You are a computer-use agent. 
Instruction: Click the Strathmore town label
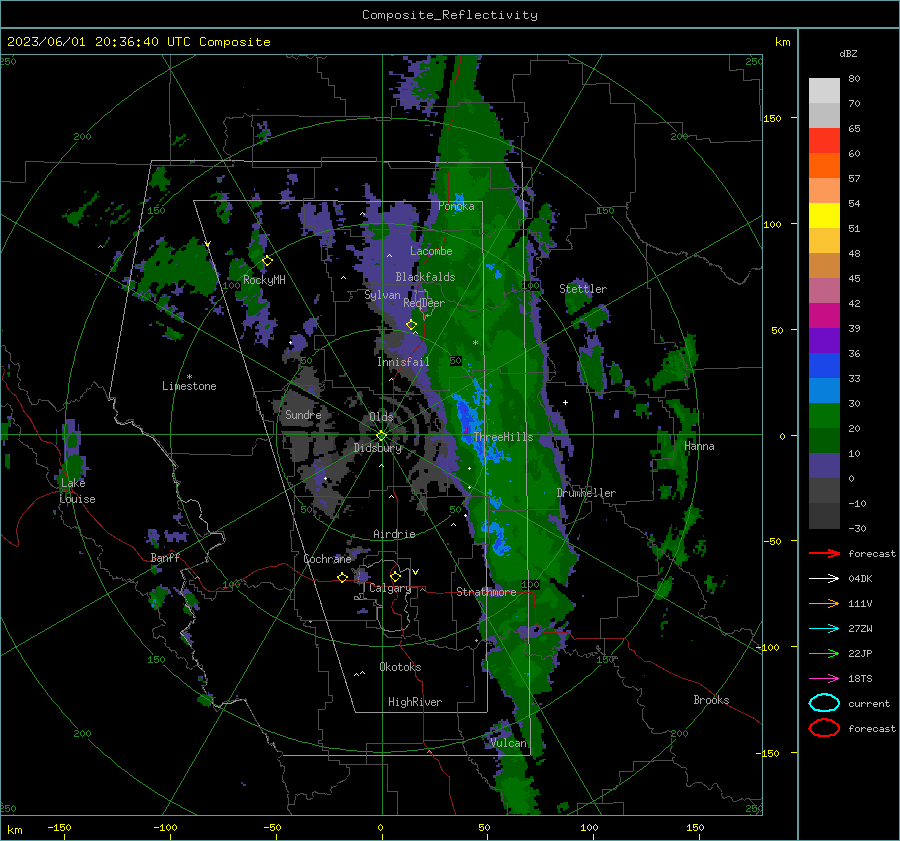[486, 592]
